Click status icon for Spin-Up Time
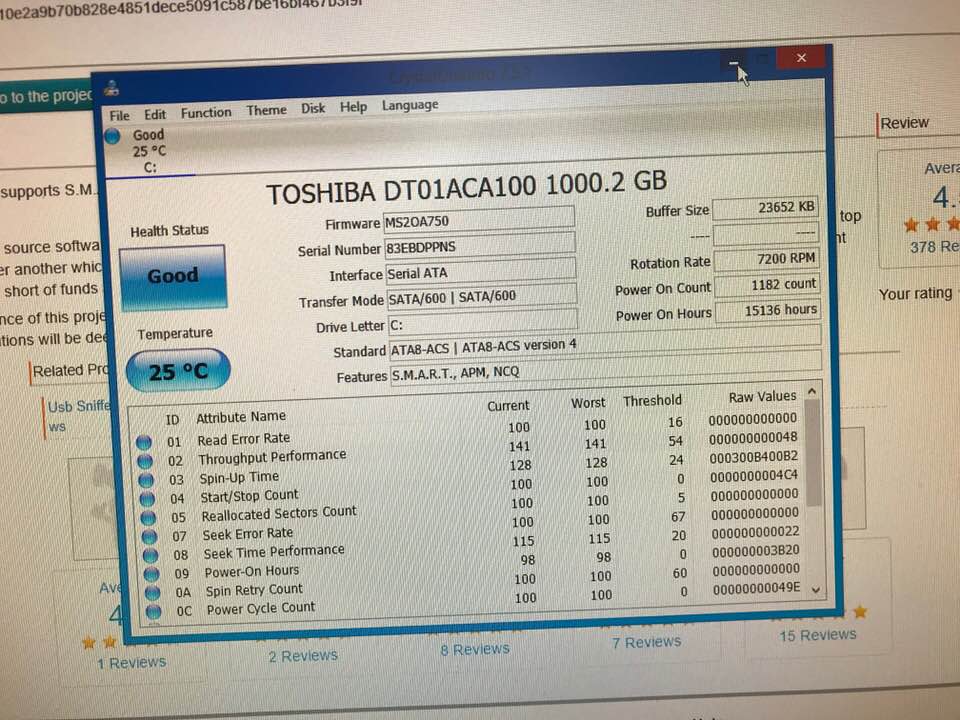960x720 pixels. point(146,479)
